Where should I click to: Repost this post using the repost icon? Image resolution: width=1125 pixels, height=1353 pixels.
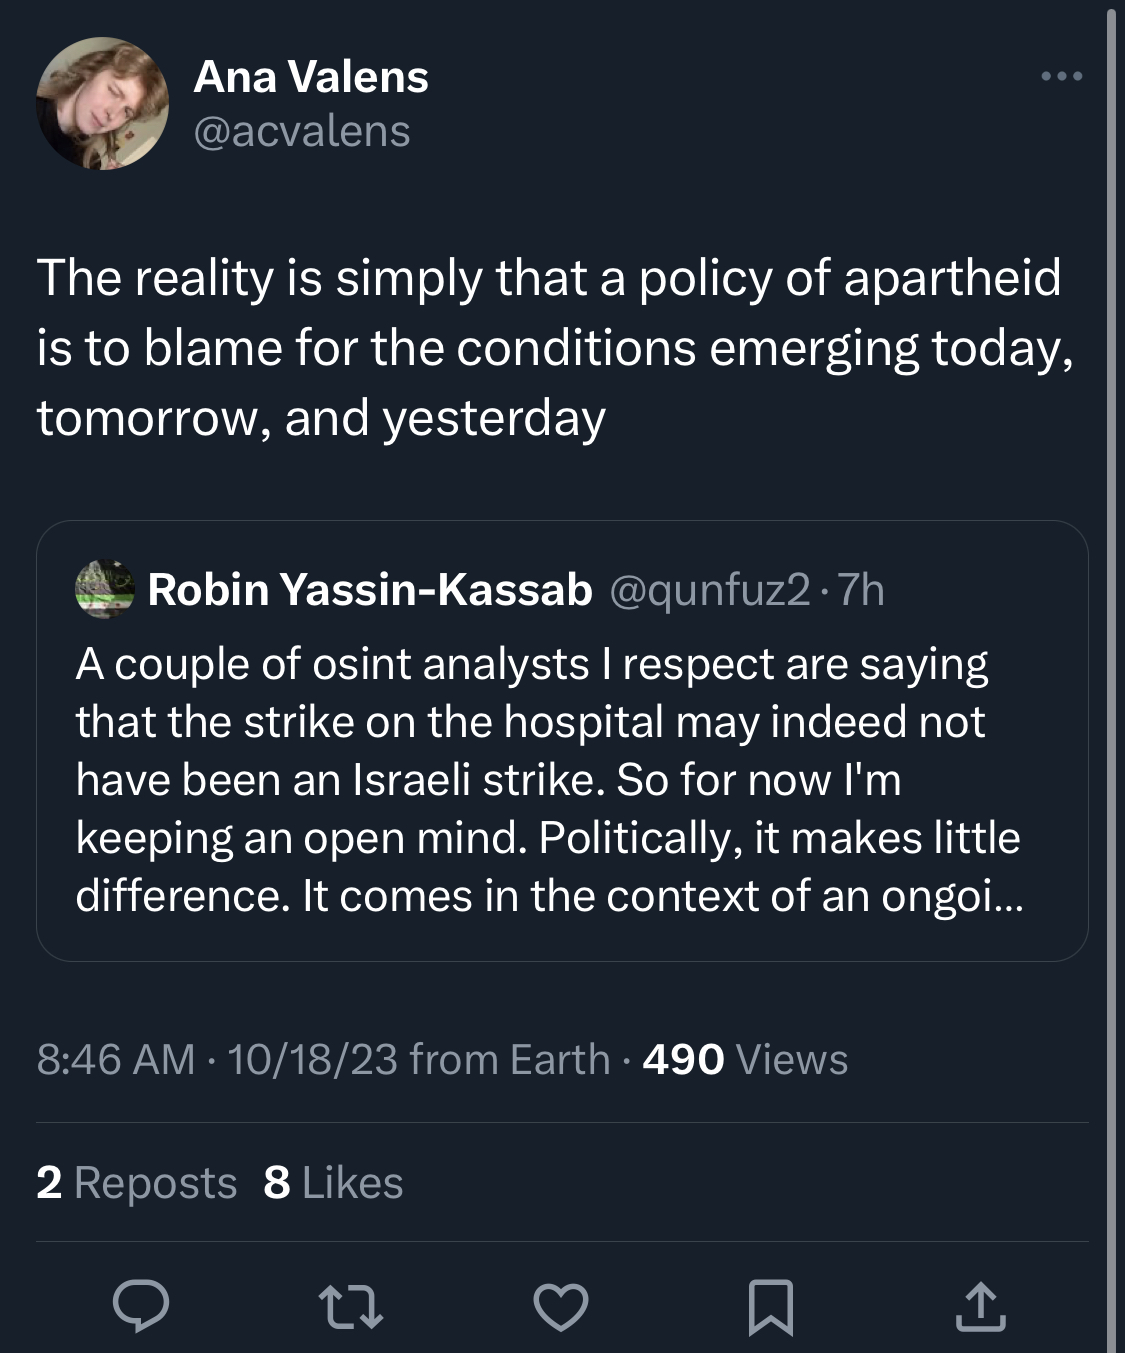(x=350, y=1306)
